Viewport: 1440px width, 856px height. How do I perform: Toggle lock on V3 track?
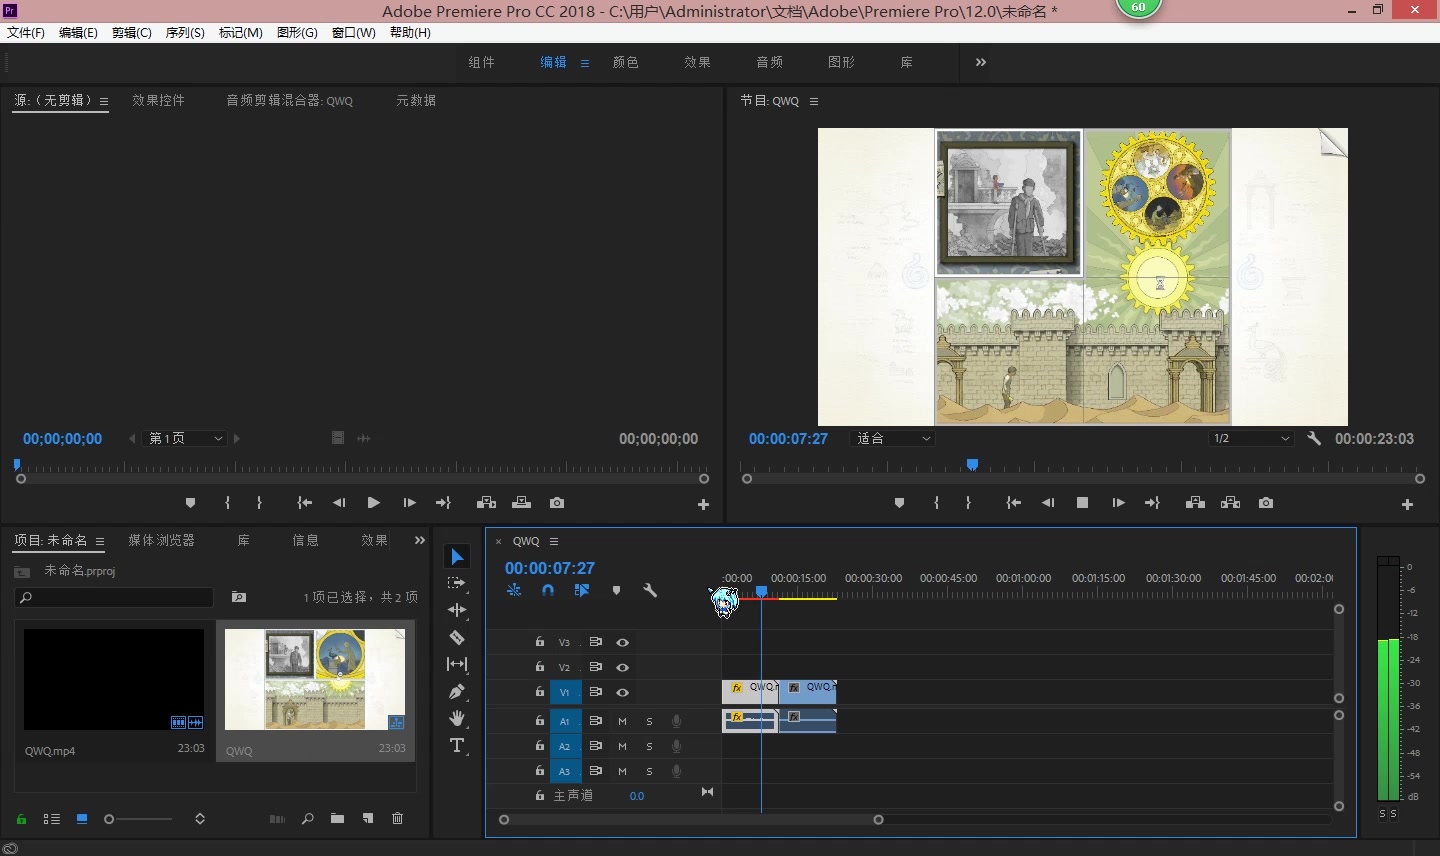click(540, 642)
